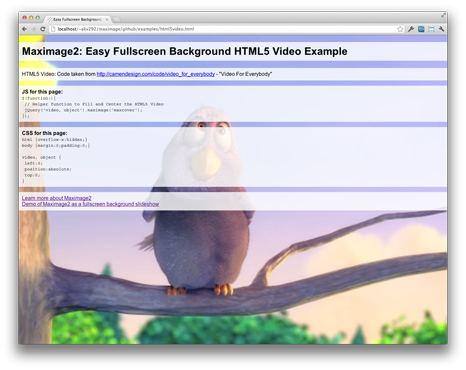Screen dimensions: 466x370
Task: Click the bird in the background video
Action: click(x=203, y=200)
